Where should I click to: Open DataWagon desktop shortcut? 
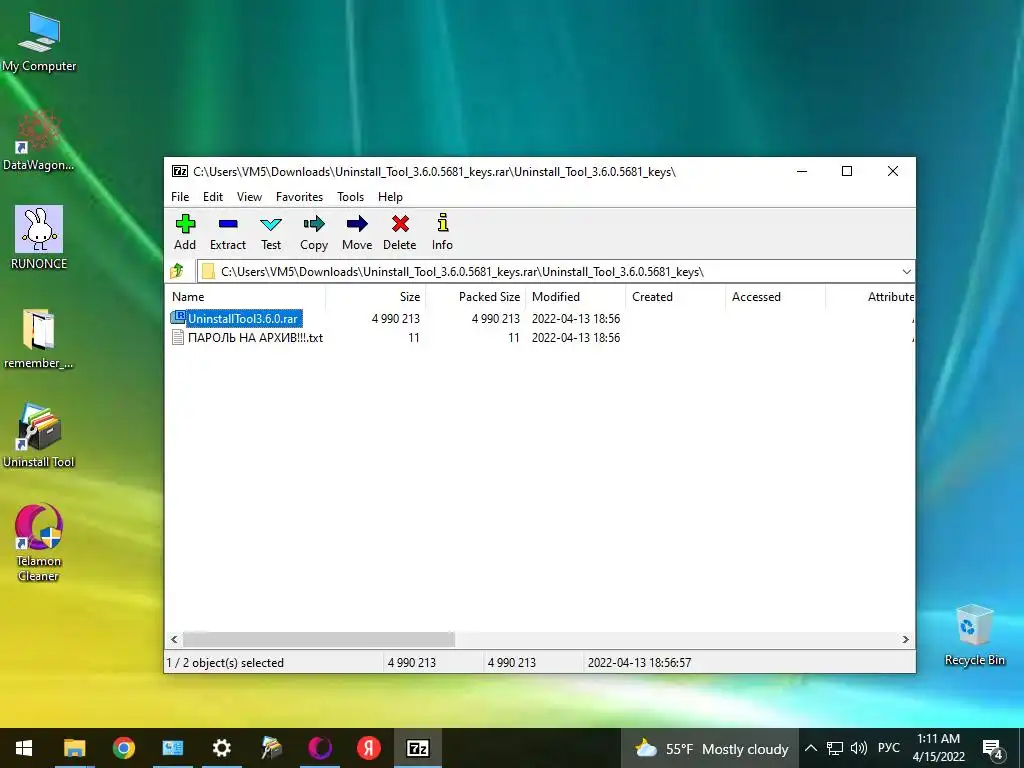coord(39,140)
